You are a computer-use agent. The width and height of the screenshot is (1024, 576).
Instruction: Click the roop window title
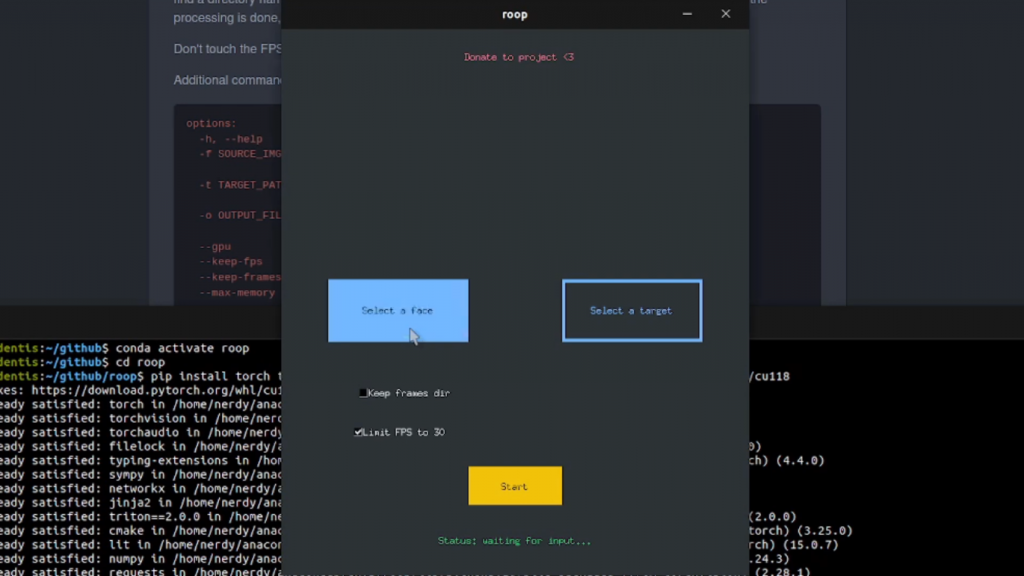(x=515, y=14)
